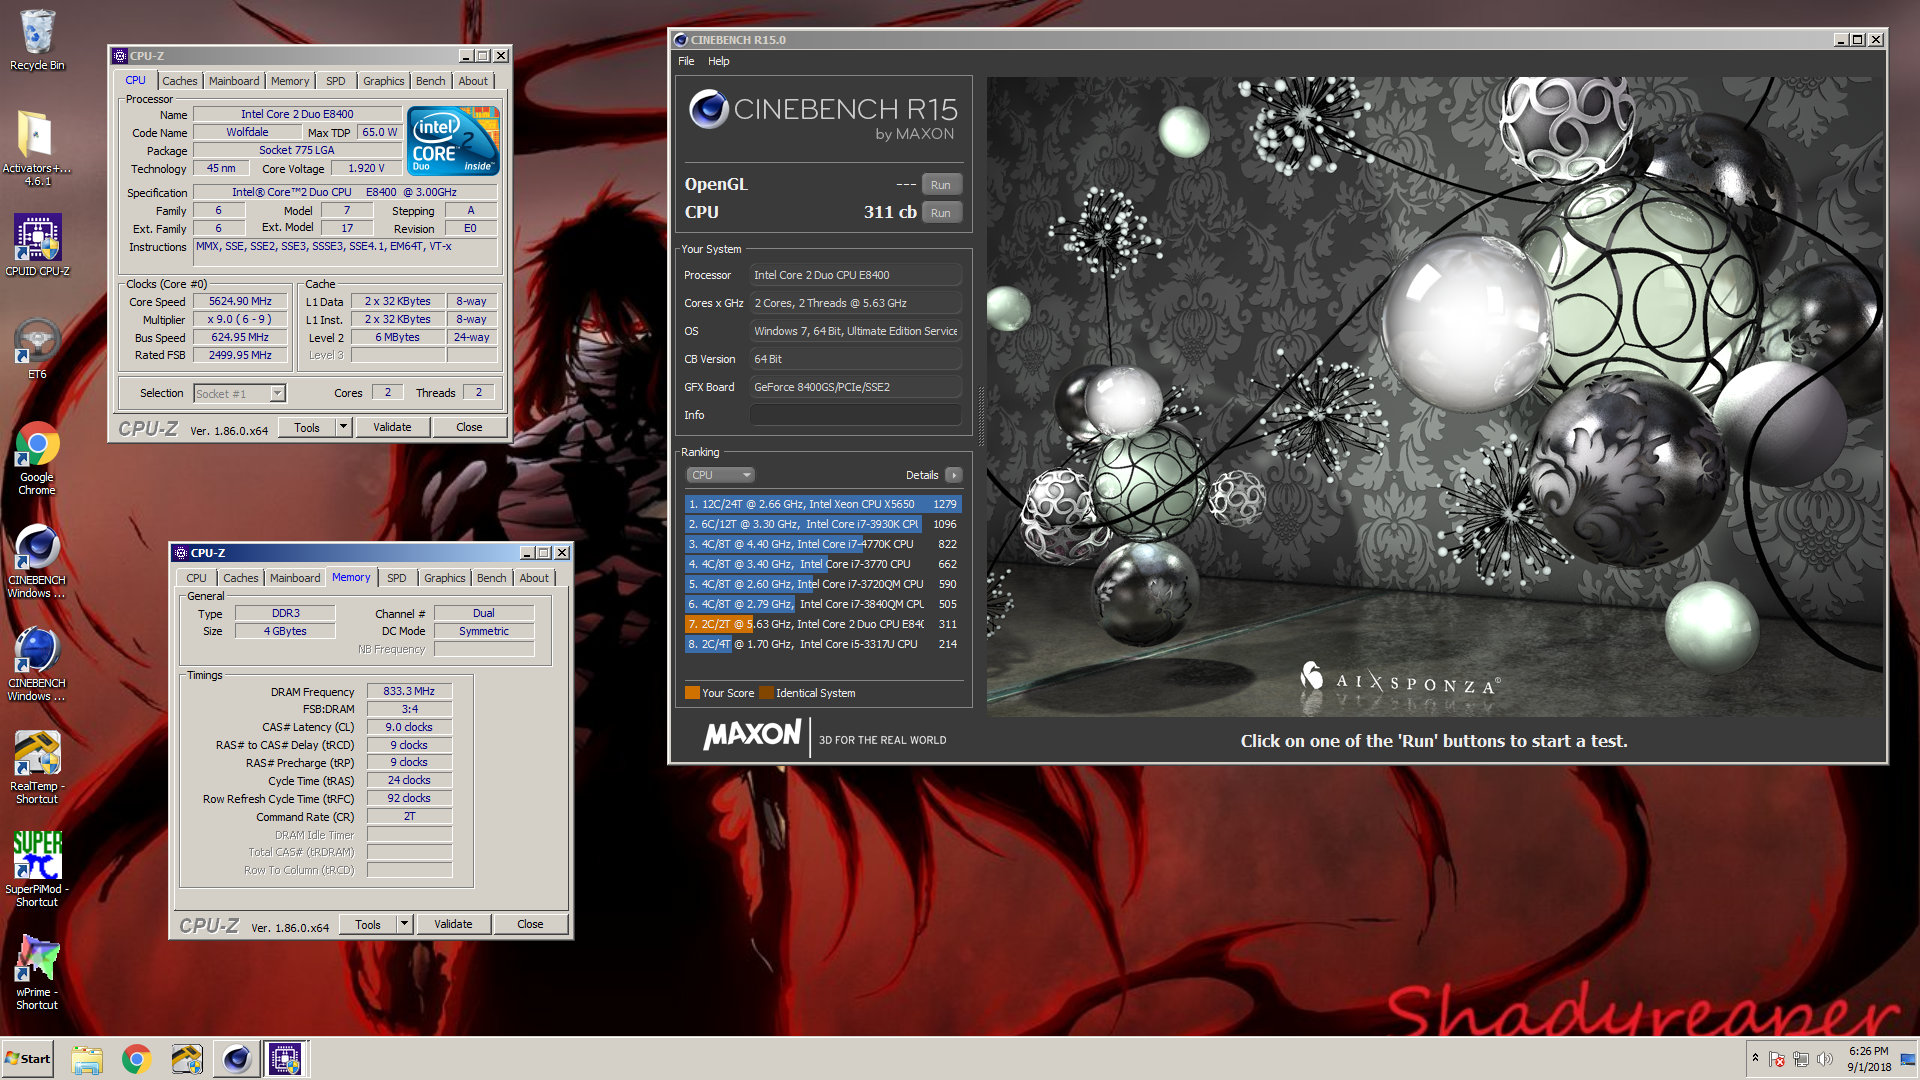The width and height of the screenshot is (1920, 1080).
Task: Open the first CINEBENCH Windows desktop shortcut
Action: (37, 561)
